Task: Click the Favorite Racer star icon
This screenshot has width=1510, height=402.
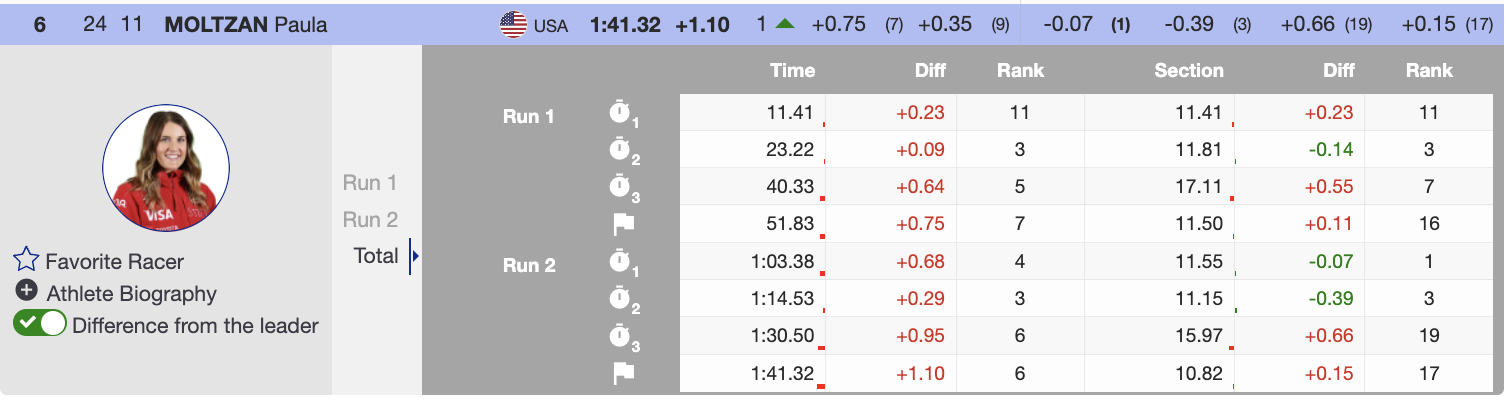Action: click(26, 262)
